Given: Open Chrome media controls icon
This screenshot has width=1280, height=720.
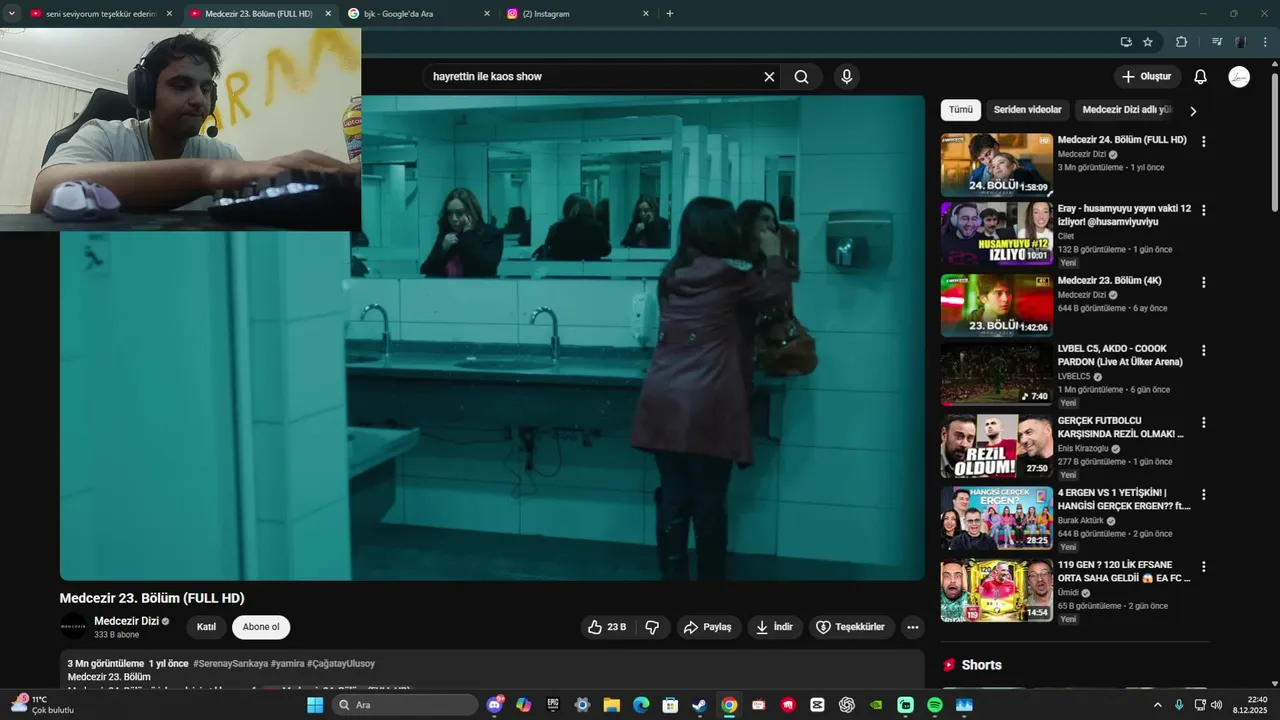Looking at the screenshot, I should 1217,42.
